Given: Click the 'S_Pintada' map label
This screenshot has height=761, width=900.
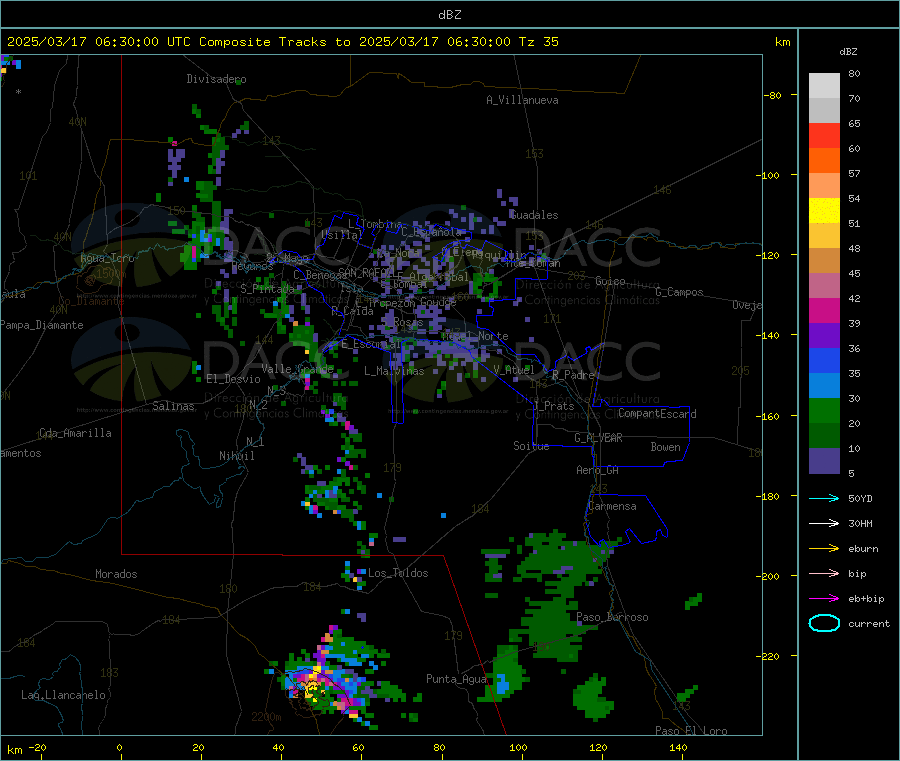Looking at the screenshot, I should tap(267, 289).
